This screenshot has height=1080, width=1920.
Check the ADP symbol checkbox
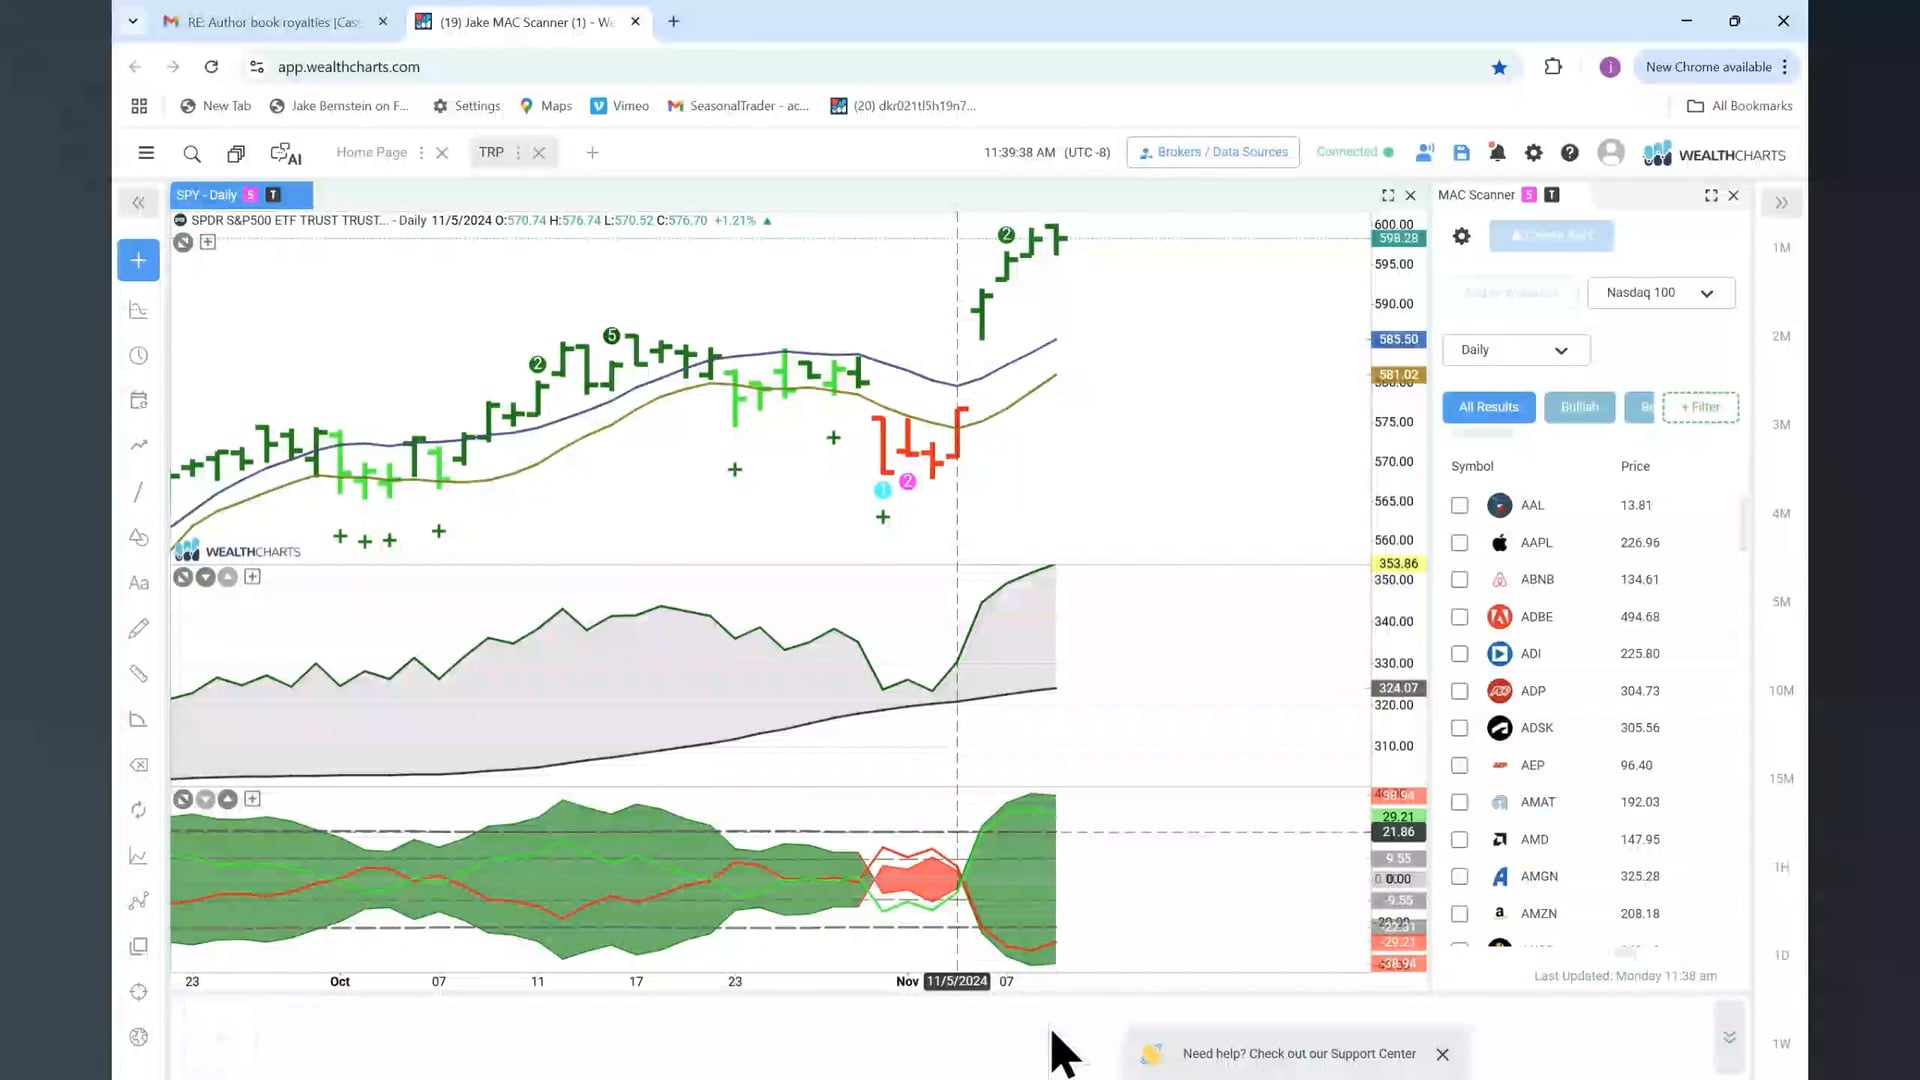click(x=1459, y=691)
